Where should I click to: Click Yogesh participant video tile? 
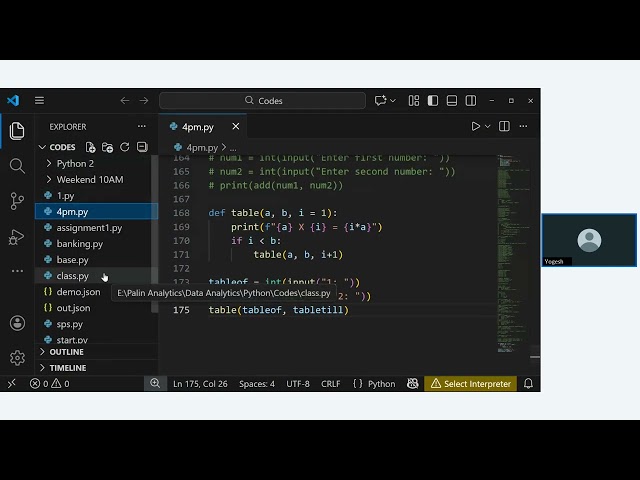(x=589, y=240)
